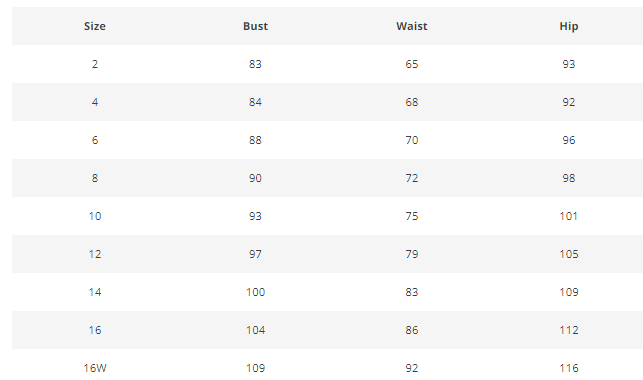Image resolution: width=643 pixels, height=380 pixels.
Task: Click the Hip column header
Action: pyautogui.click(x=569, y=26)
